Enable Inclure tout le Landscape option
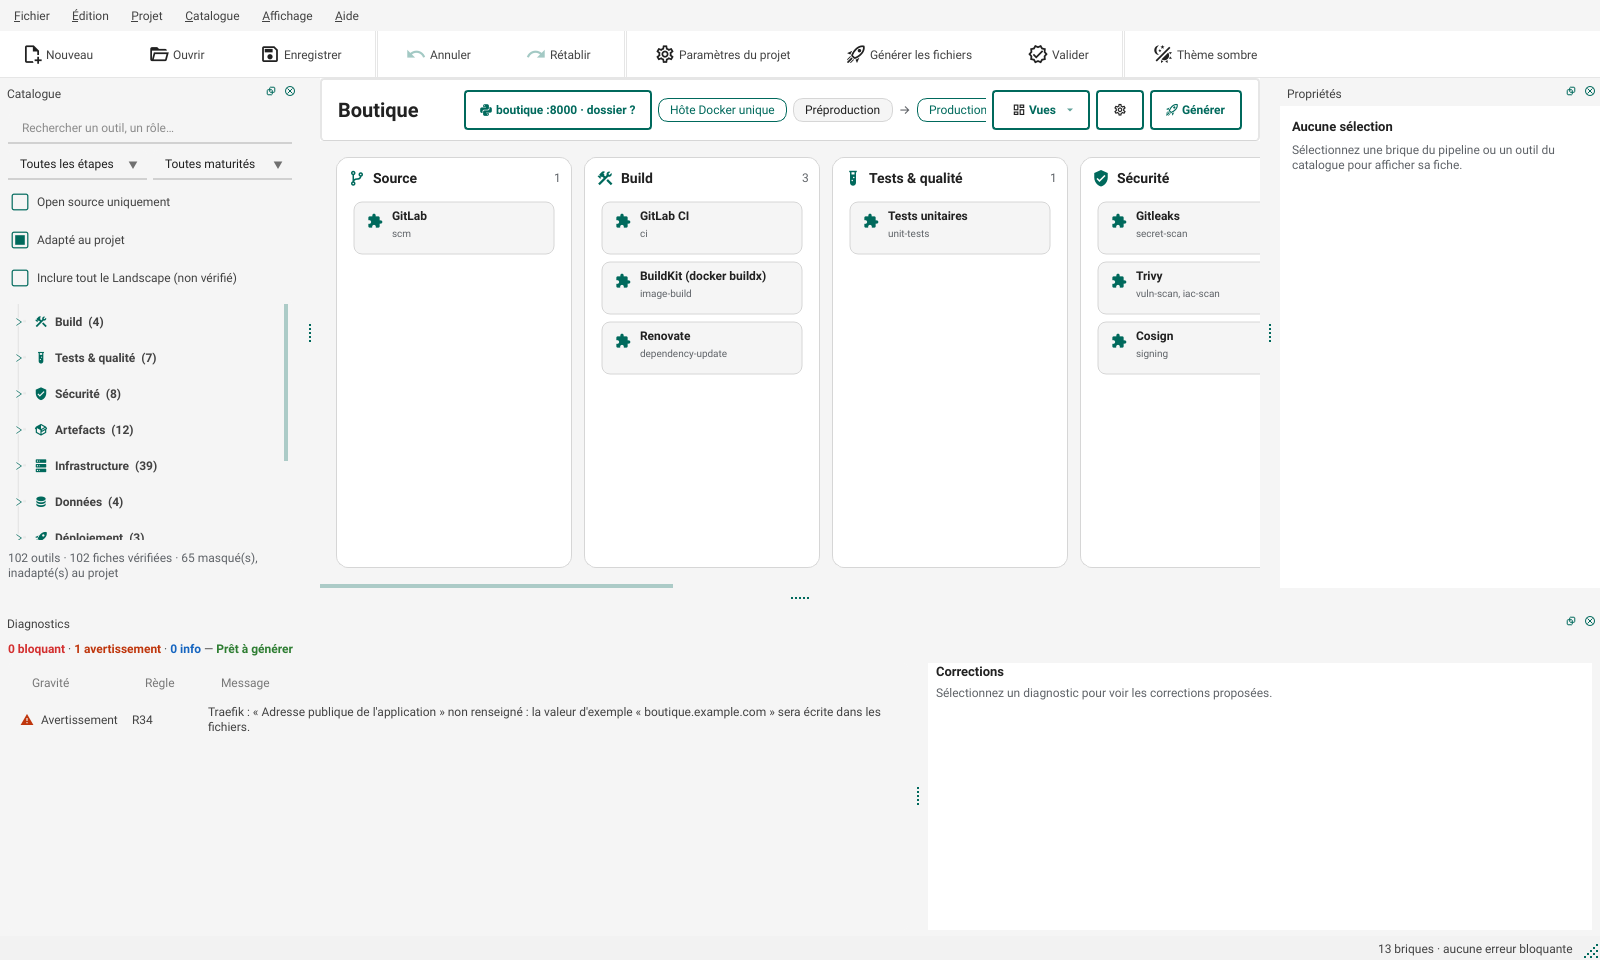 (20, 278)
